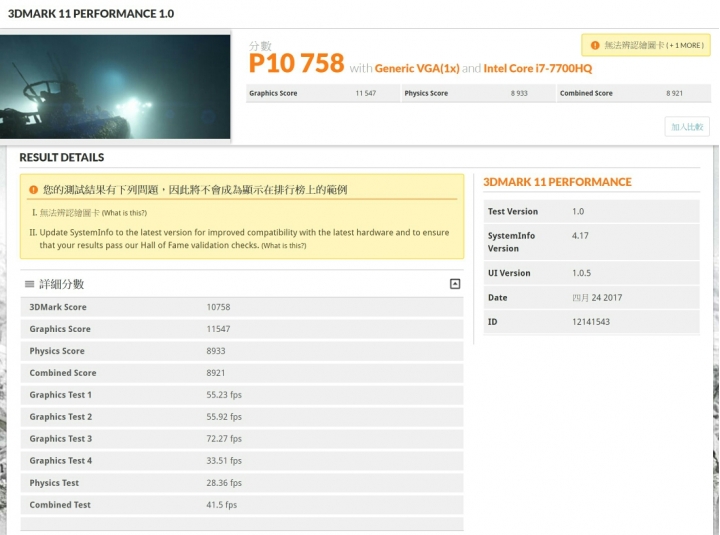Click first 'What is this?' link after 無法辨認繪圖卡
The height and width of the screenshot is (535, 720).
pos(124,213)
